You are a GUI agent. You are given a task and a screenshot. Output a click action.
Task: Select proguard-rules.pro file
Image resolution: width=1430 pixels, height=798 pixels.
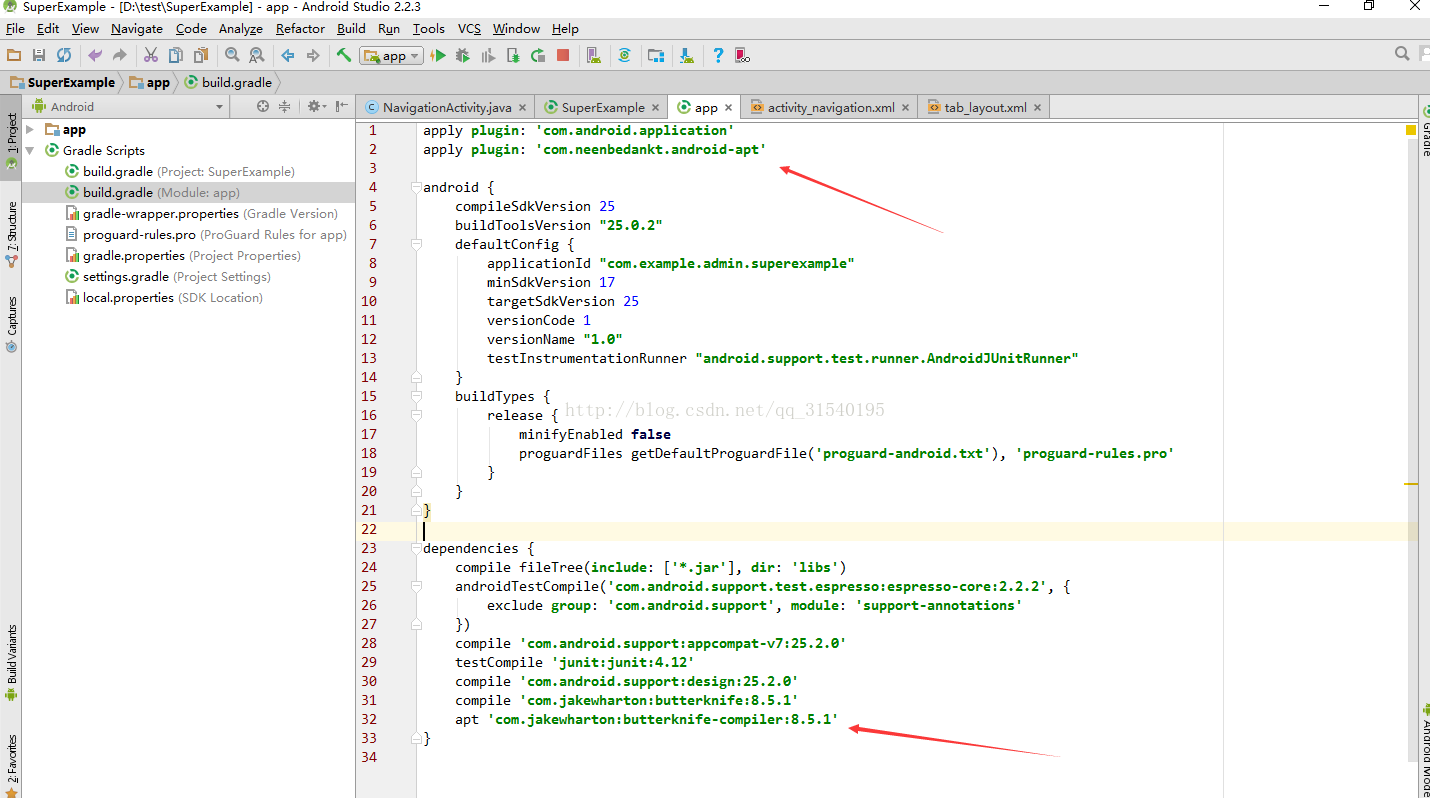click(206, 234)
